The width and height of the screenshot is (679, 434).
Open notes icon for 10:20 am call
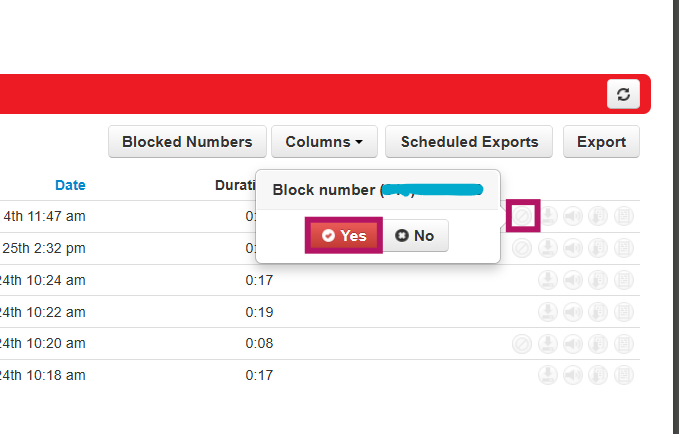click(x=624, y=344)
